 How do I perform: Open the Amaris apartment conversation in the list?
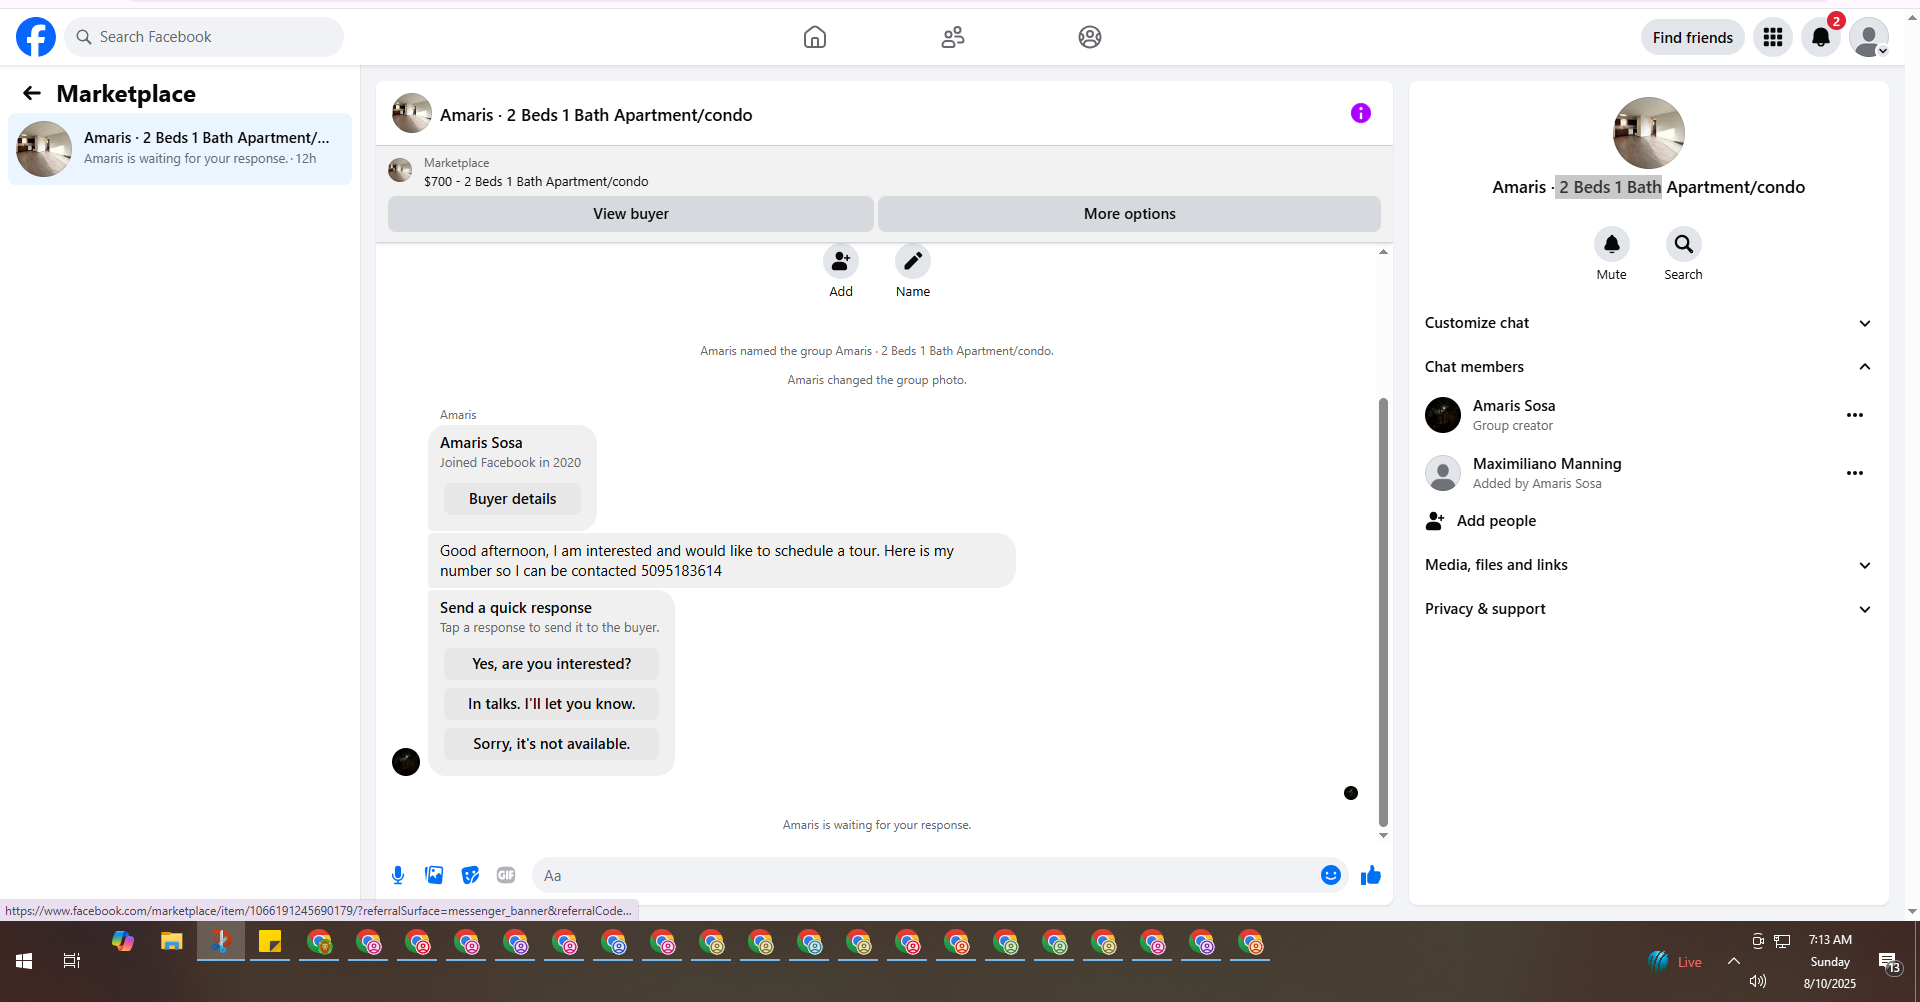click(180, 149)
